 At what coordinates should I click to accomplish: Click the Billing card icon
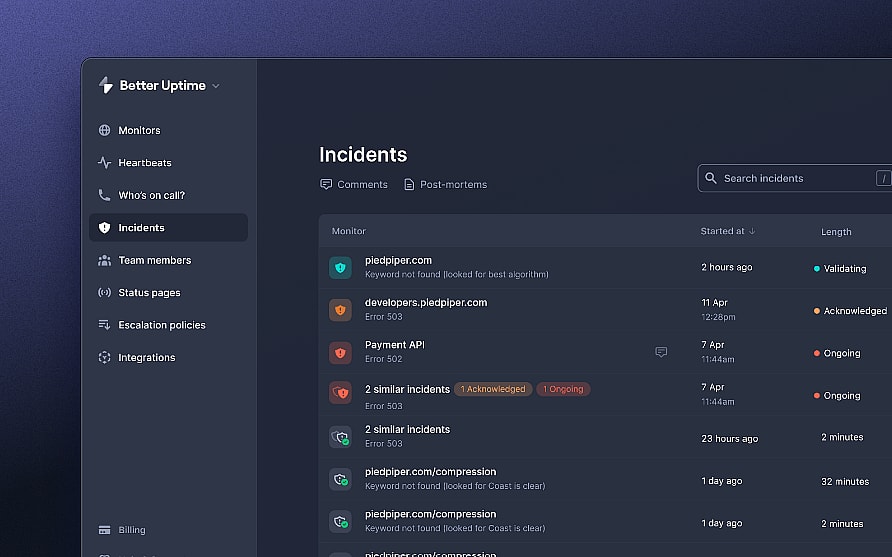click(104, 530)
